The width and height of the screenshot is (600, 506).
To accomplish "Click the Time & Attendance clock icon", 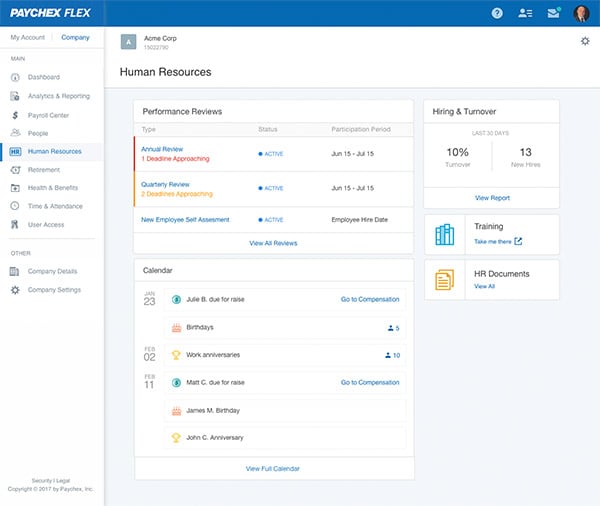I will 15,206.
